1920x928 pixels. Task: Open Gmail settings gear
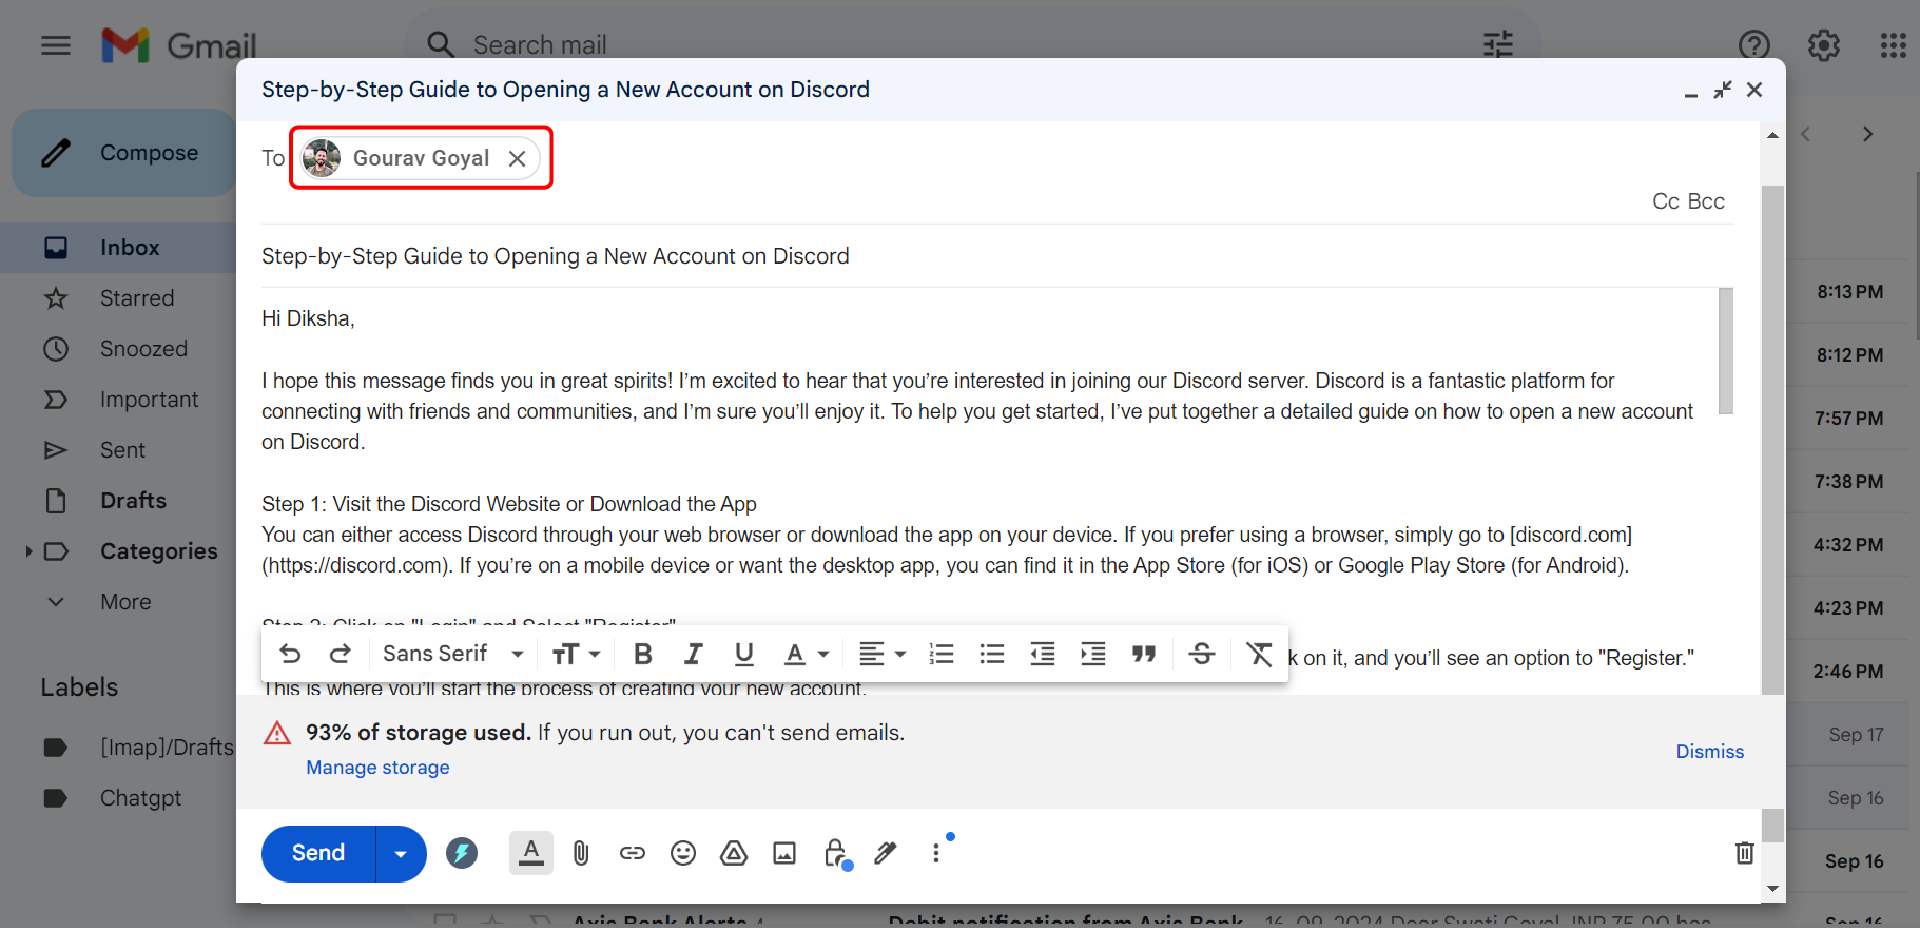tap(1824, 45)
